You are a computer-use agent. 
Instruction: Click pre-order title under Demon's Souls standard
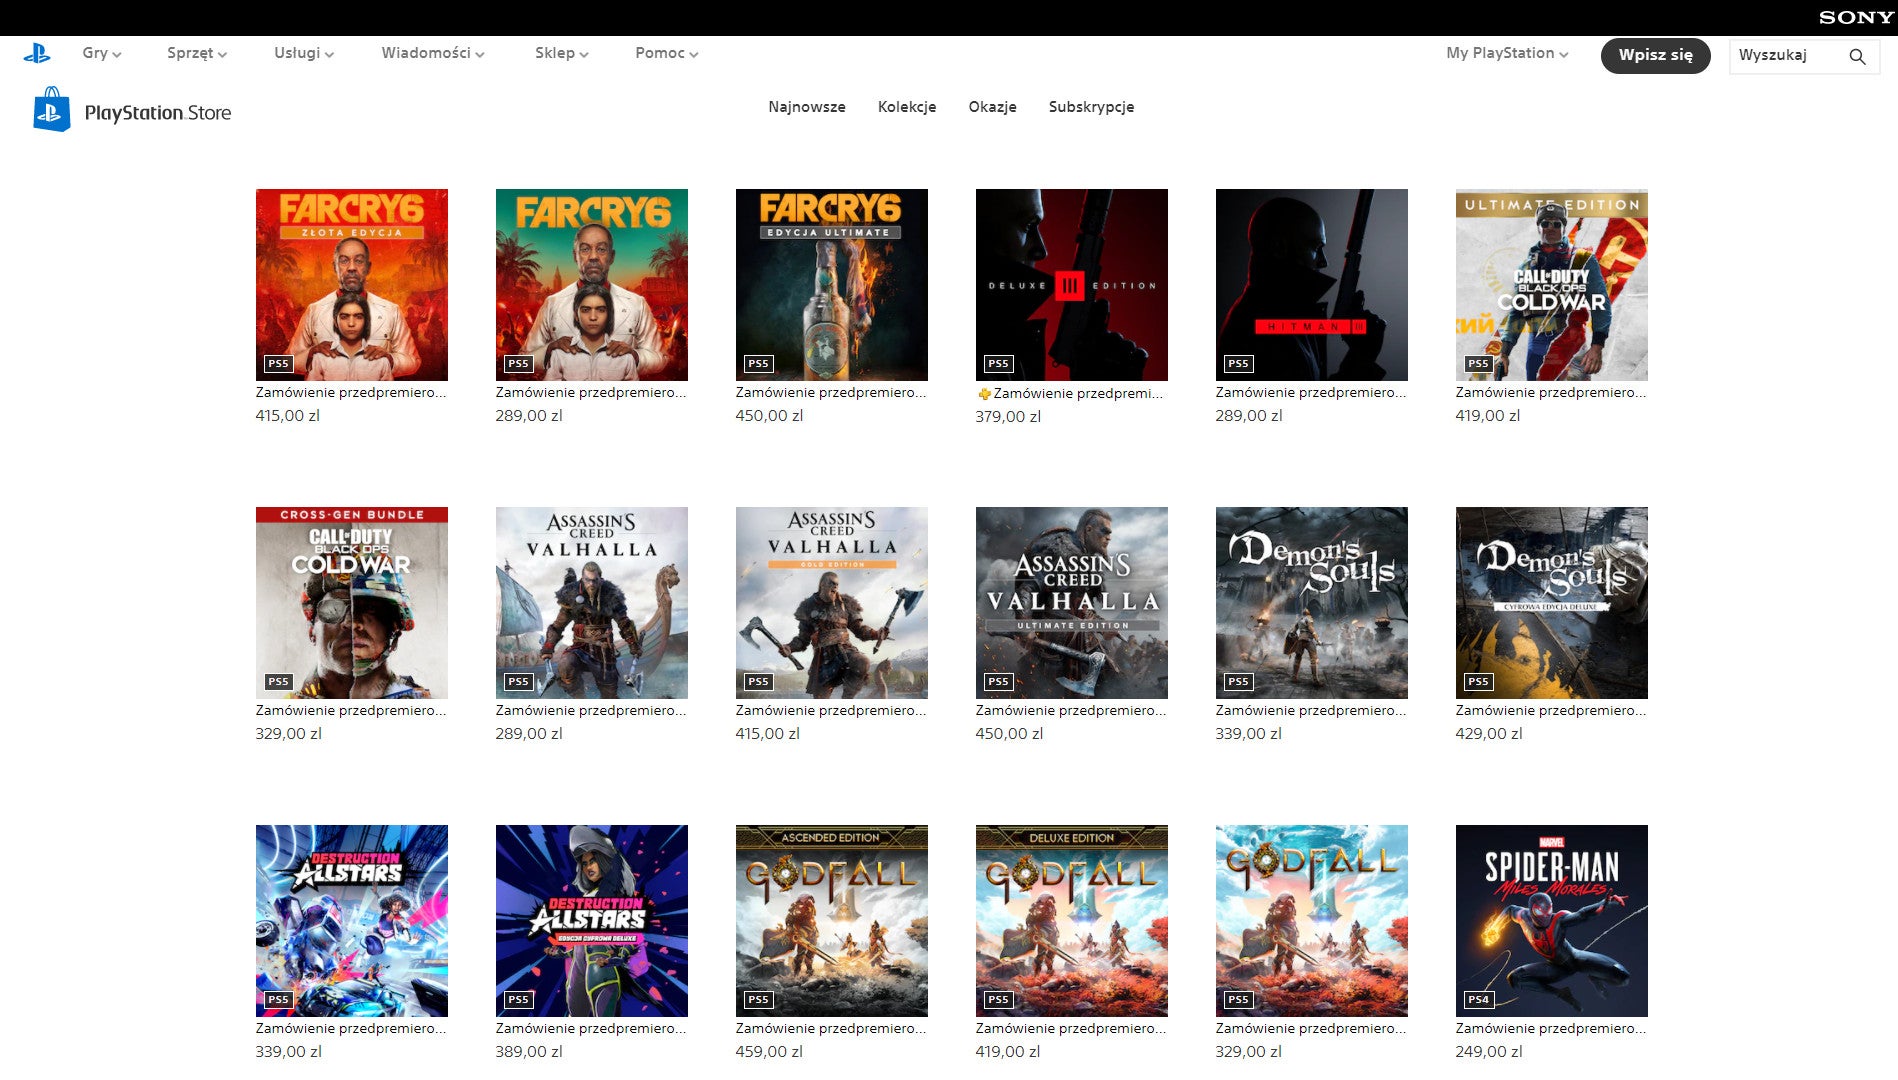pos(1311,711)
